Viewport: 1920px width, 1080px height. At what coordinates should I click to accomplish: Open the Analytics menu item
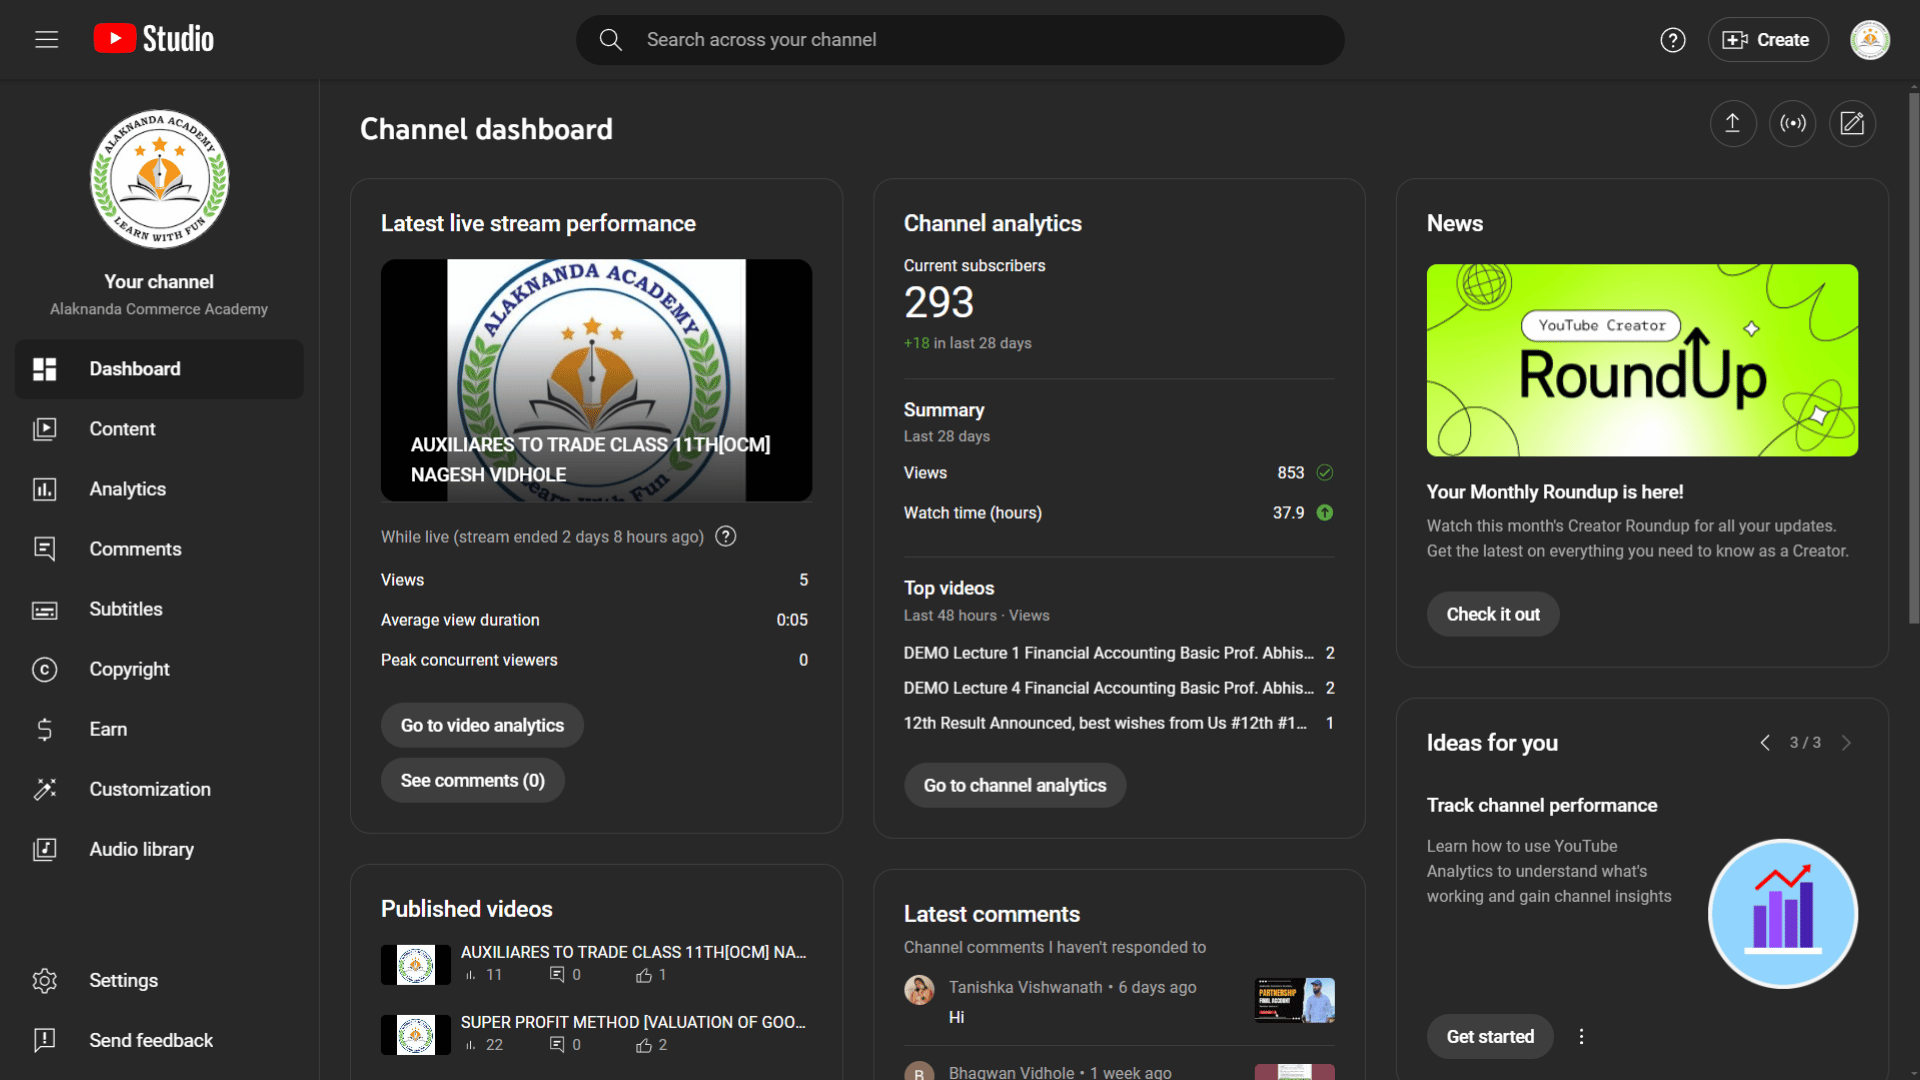(x=159, y=489)
